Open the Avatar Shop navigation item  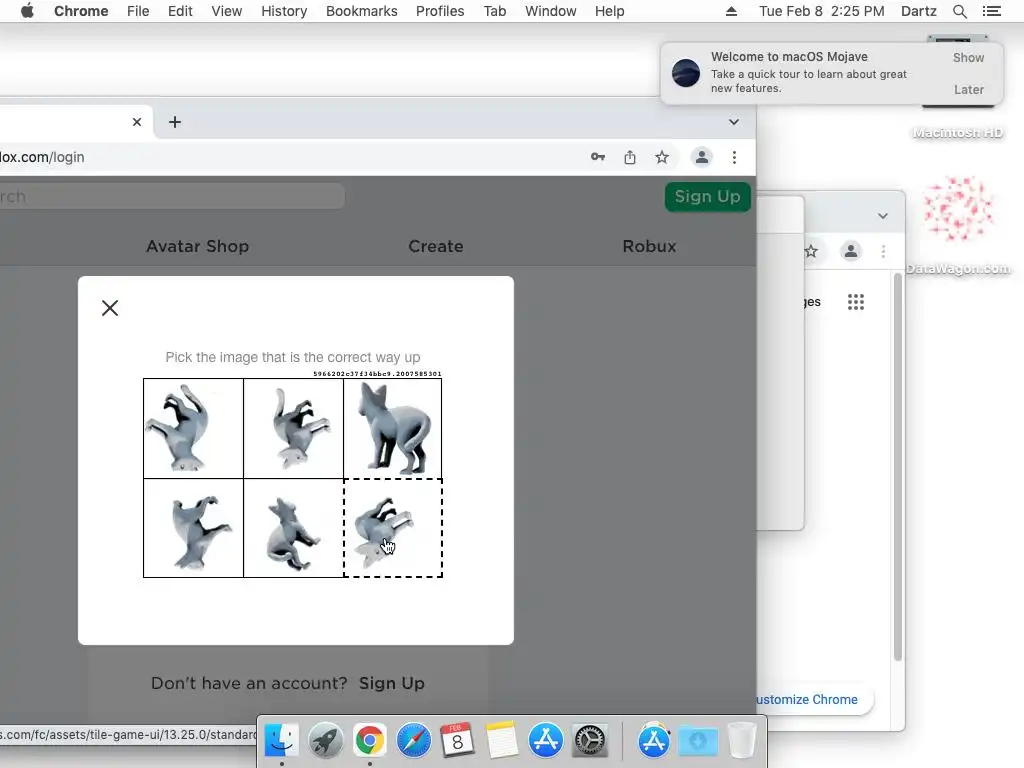point(197,246)
